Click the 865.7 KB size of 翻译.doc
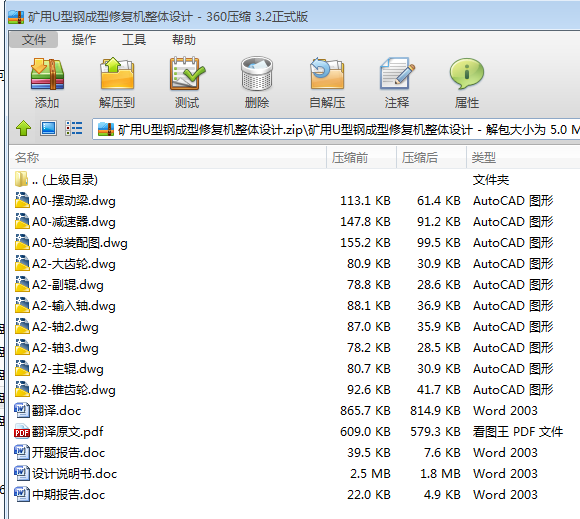Screen dimensions: 580x519 coord(365,410)
